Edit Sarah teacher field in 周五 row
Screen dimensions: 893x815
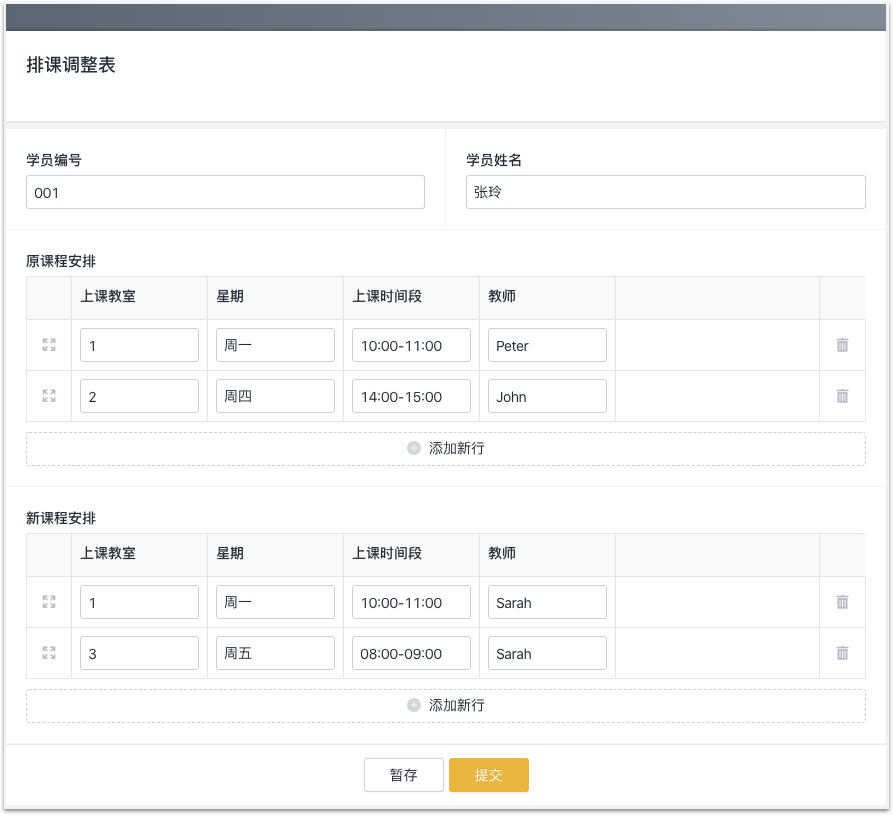(x=547, y=653)
